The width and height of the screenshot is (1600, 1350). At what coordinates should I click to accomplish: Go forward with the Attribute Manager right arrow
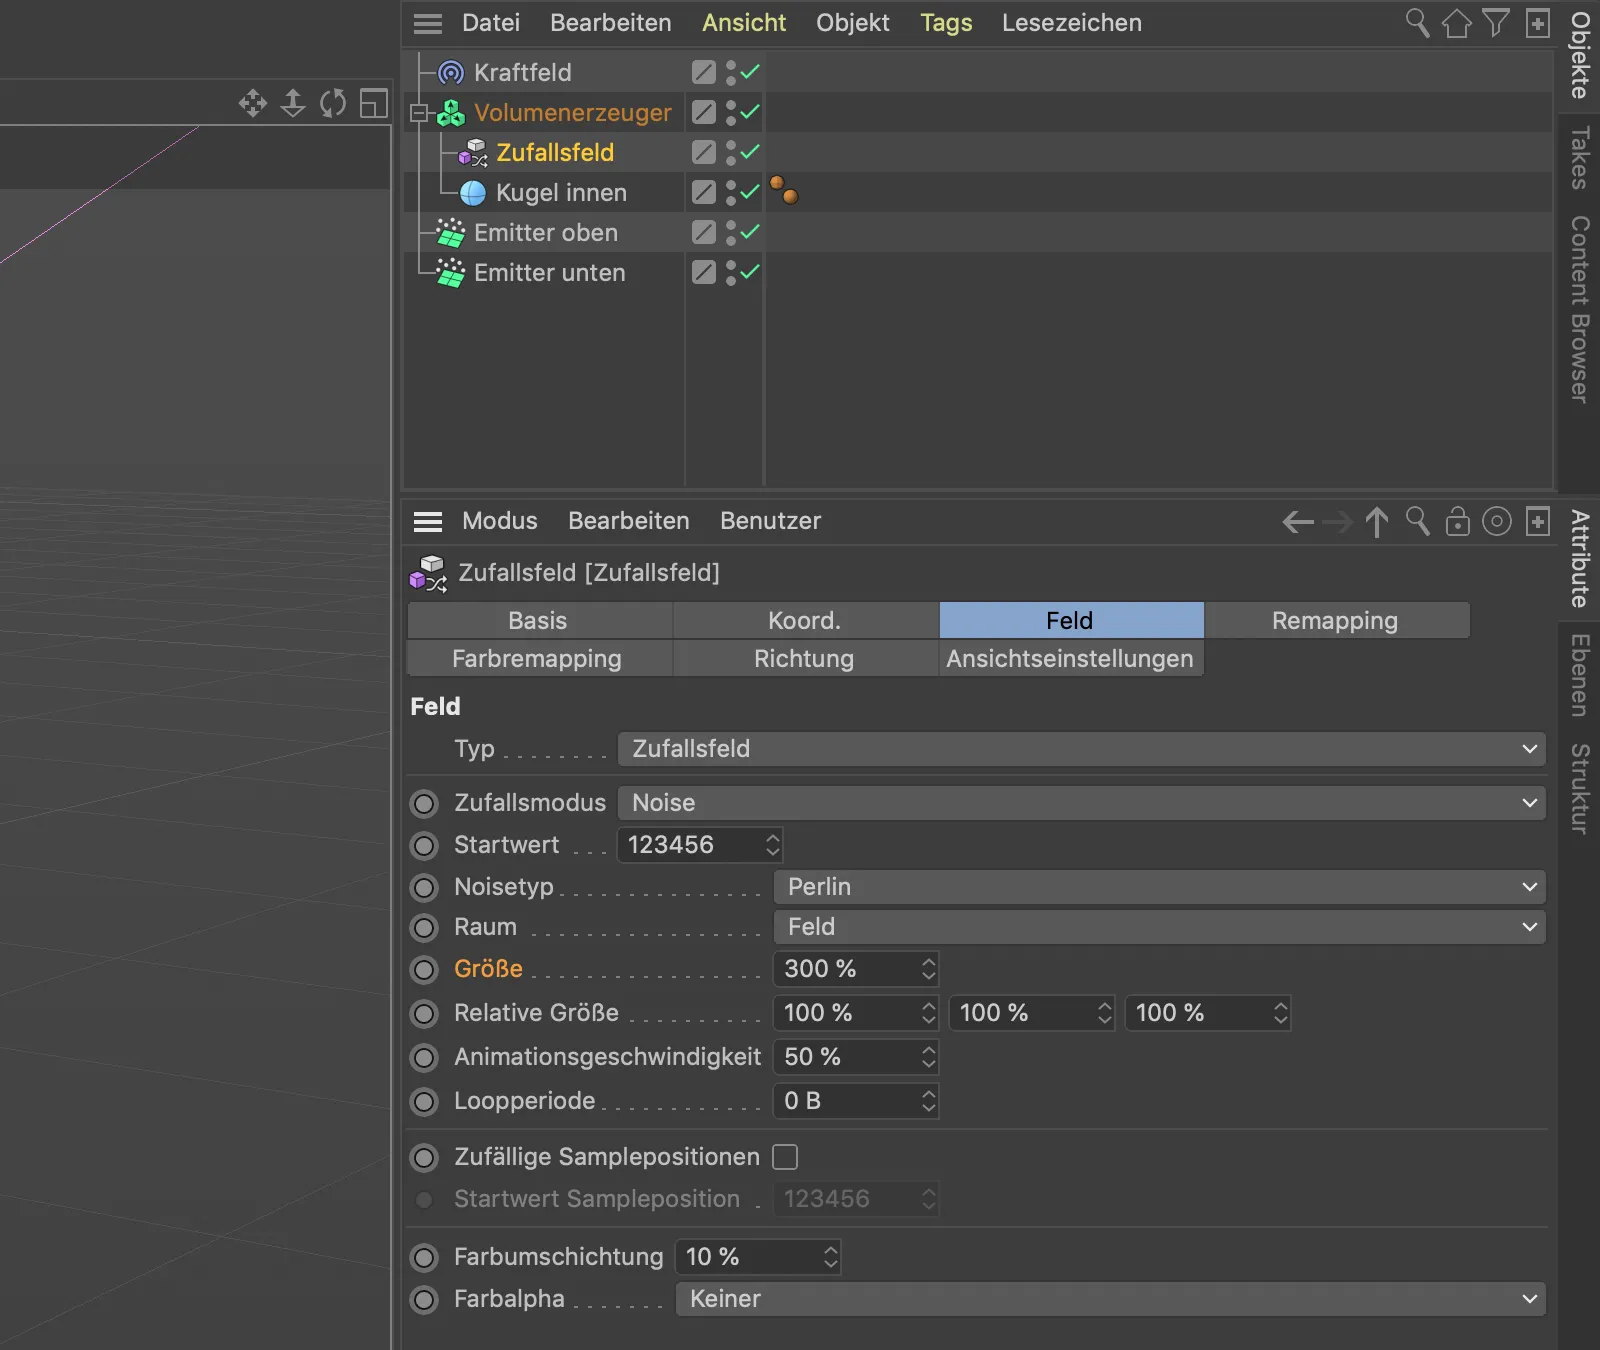[x=1337, y=522]
